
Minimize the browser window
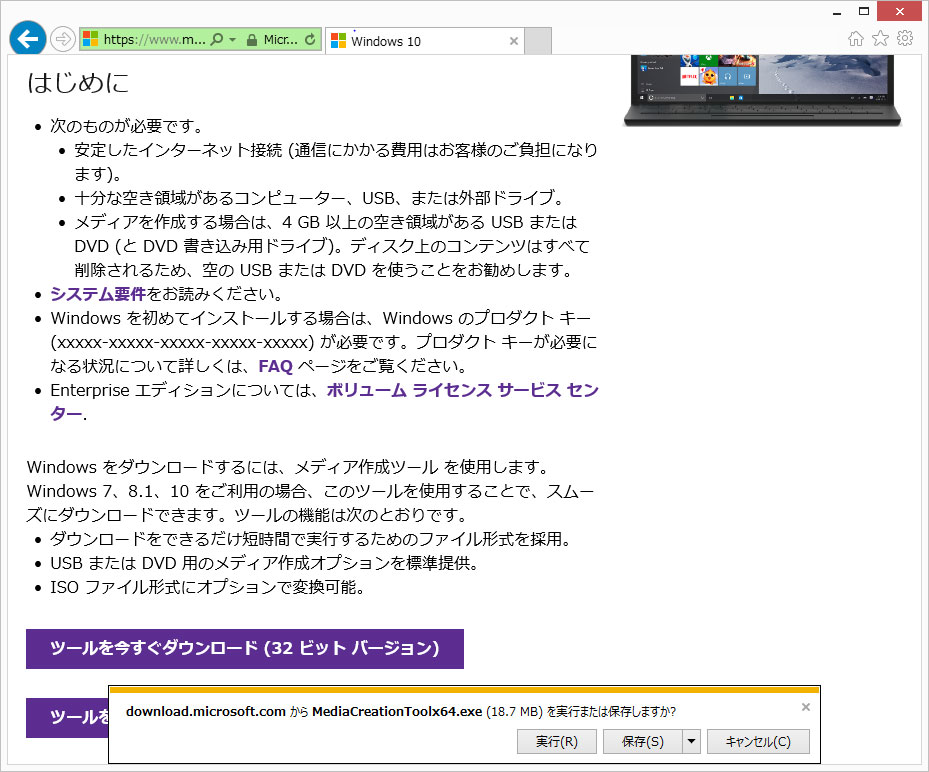[837, 12]
